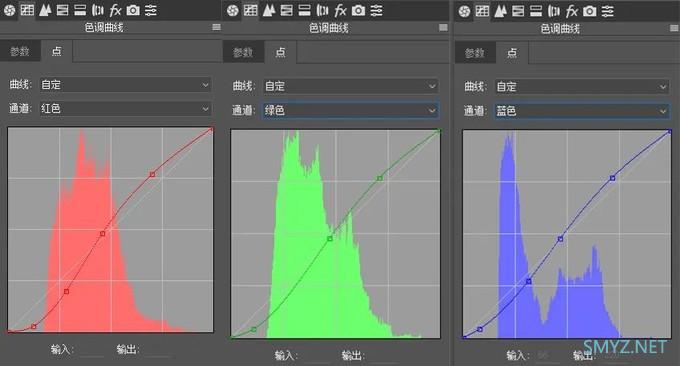Select middle control point on green curve
The height and width of the screenshot is (366, 680).
[x=330, y=239]
